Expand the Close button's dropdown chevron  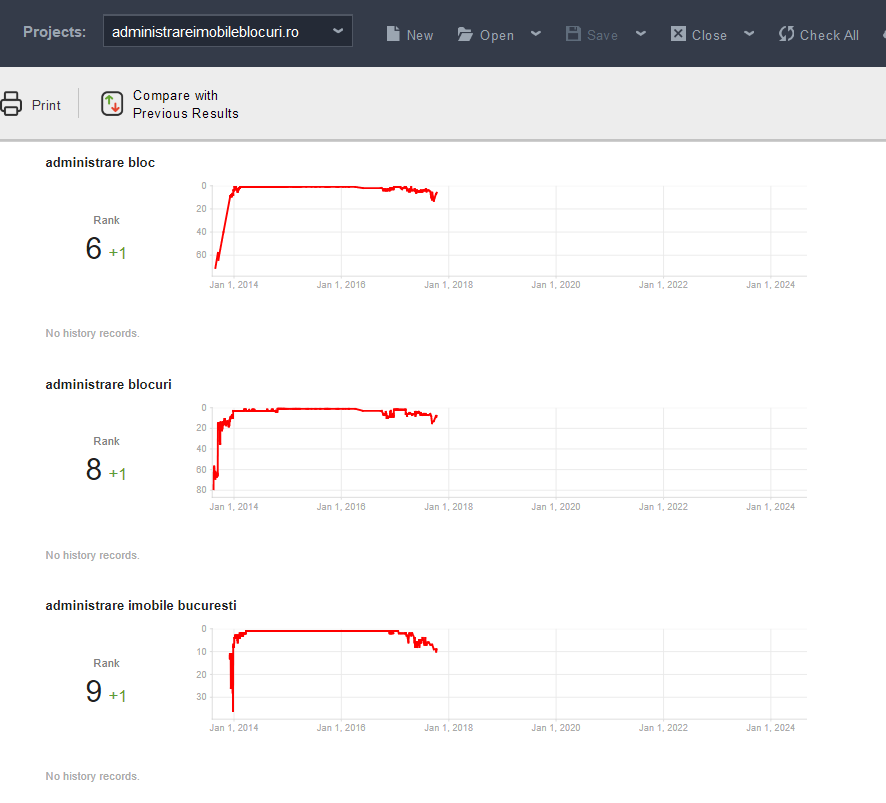point(749,33)
